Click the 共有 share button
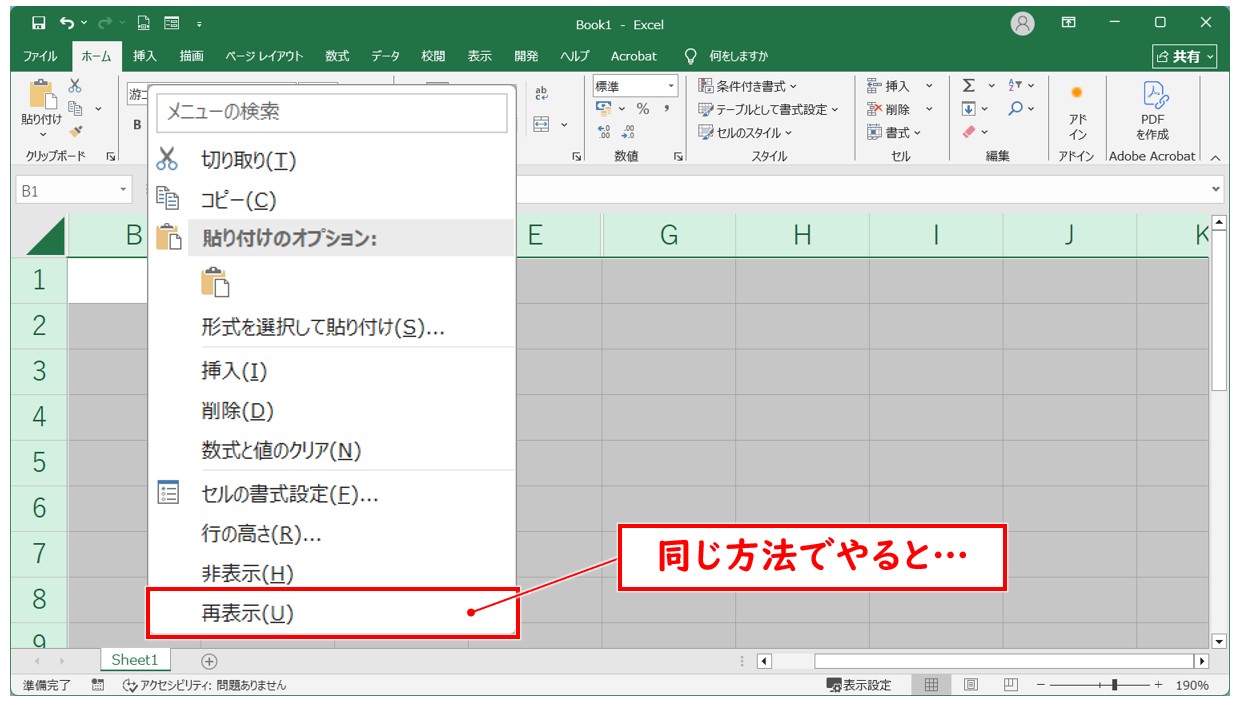The height and width of the screenshot is (705, 1237). coord(1185,57)
